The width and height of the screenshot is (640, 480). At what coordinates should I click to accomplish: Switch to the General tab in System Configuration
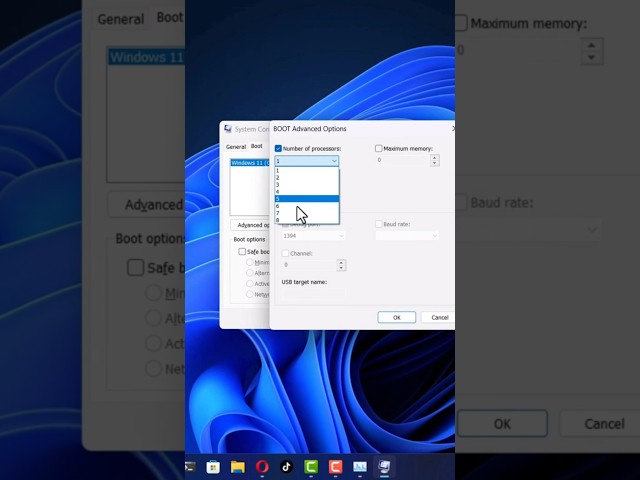(236, 147)
